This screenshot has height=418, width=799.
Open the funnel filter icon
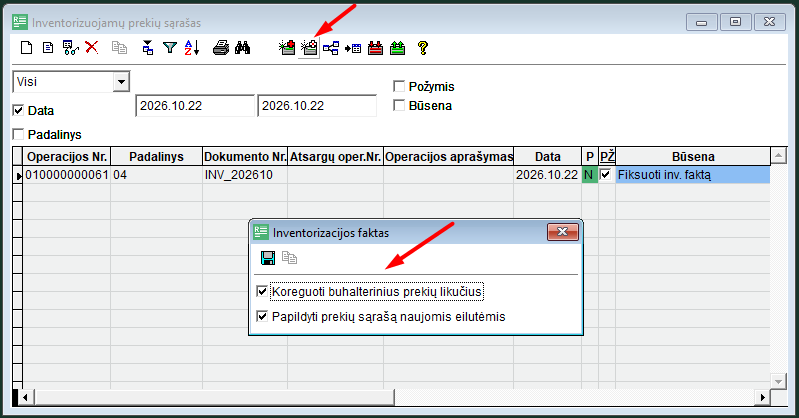[170, 48]
